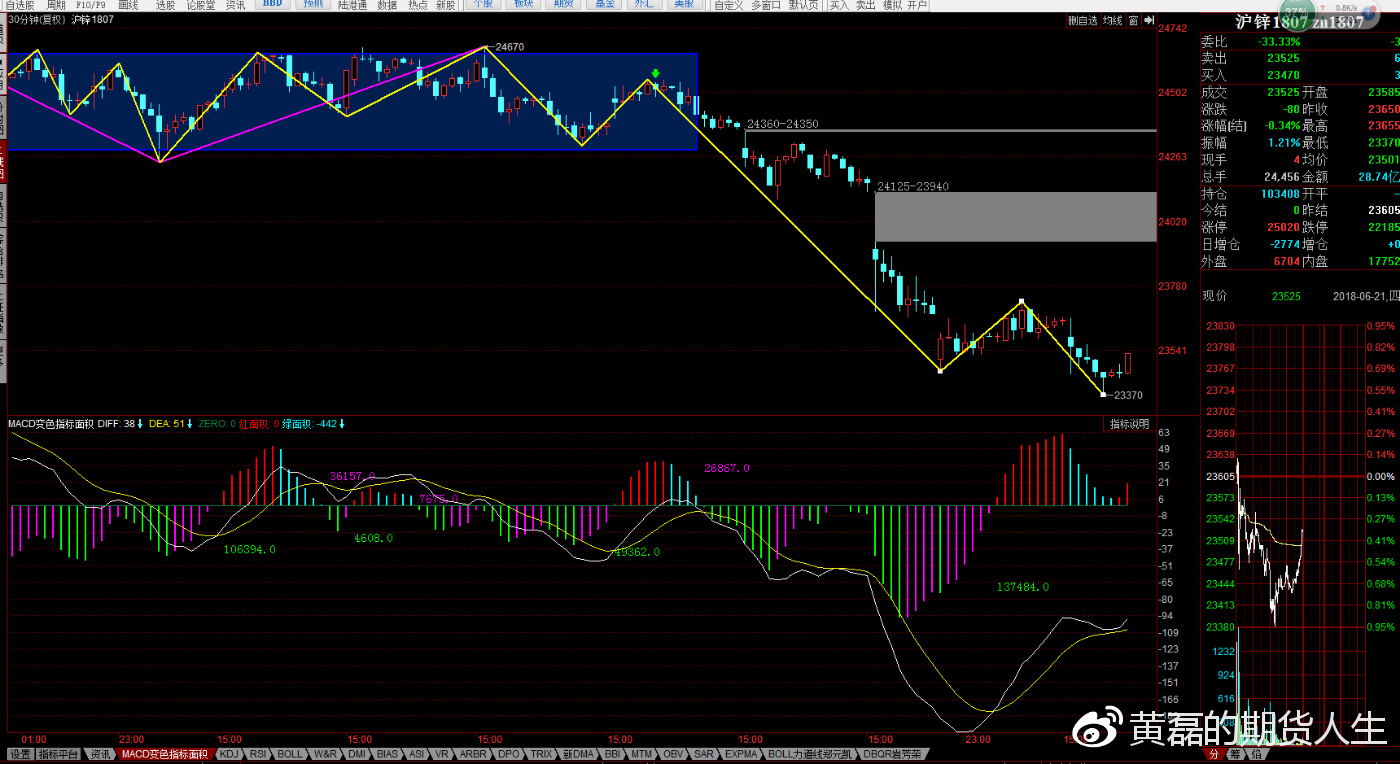Switch to the ARBR indicator tab
The height and width of the screenshot is (764, 1400).
pos(473,754)
